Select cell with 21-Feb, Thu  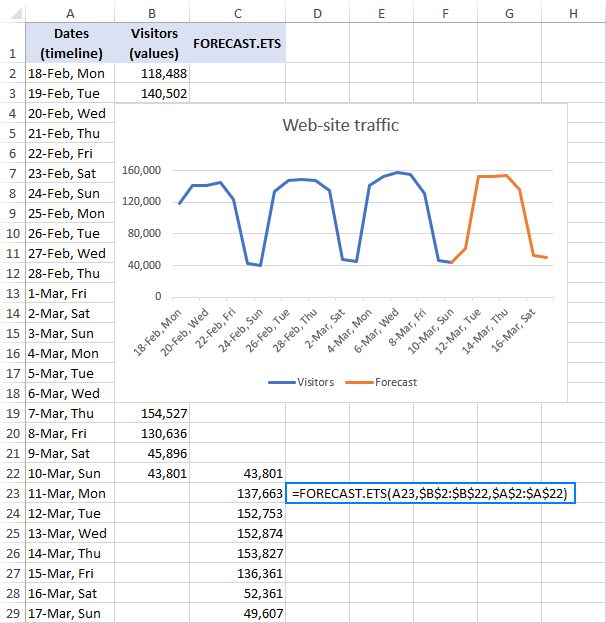[x=70, y=133]
